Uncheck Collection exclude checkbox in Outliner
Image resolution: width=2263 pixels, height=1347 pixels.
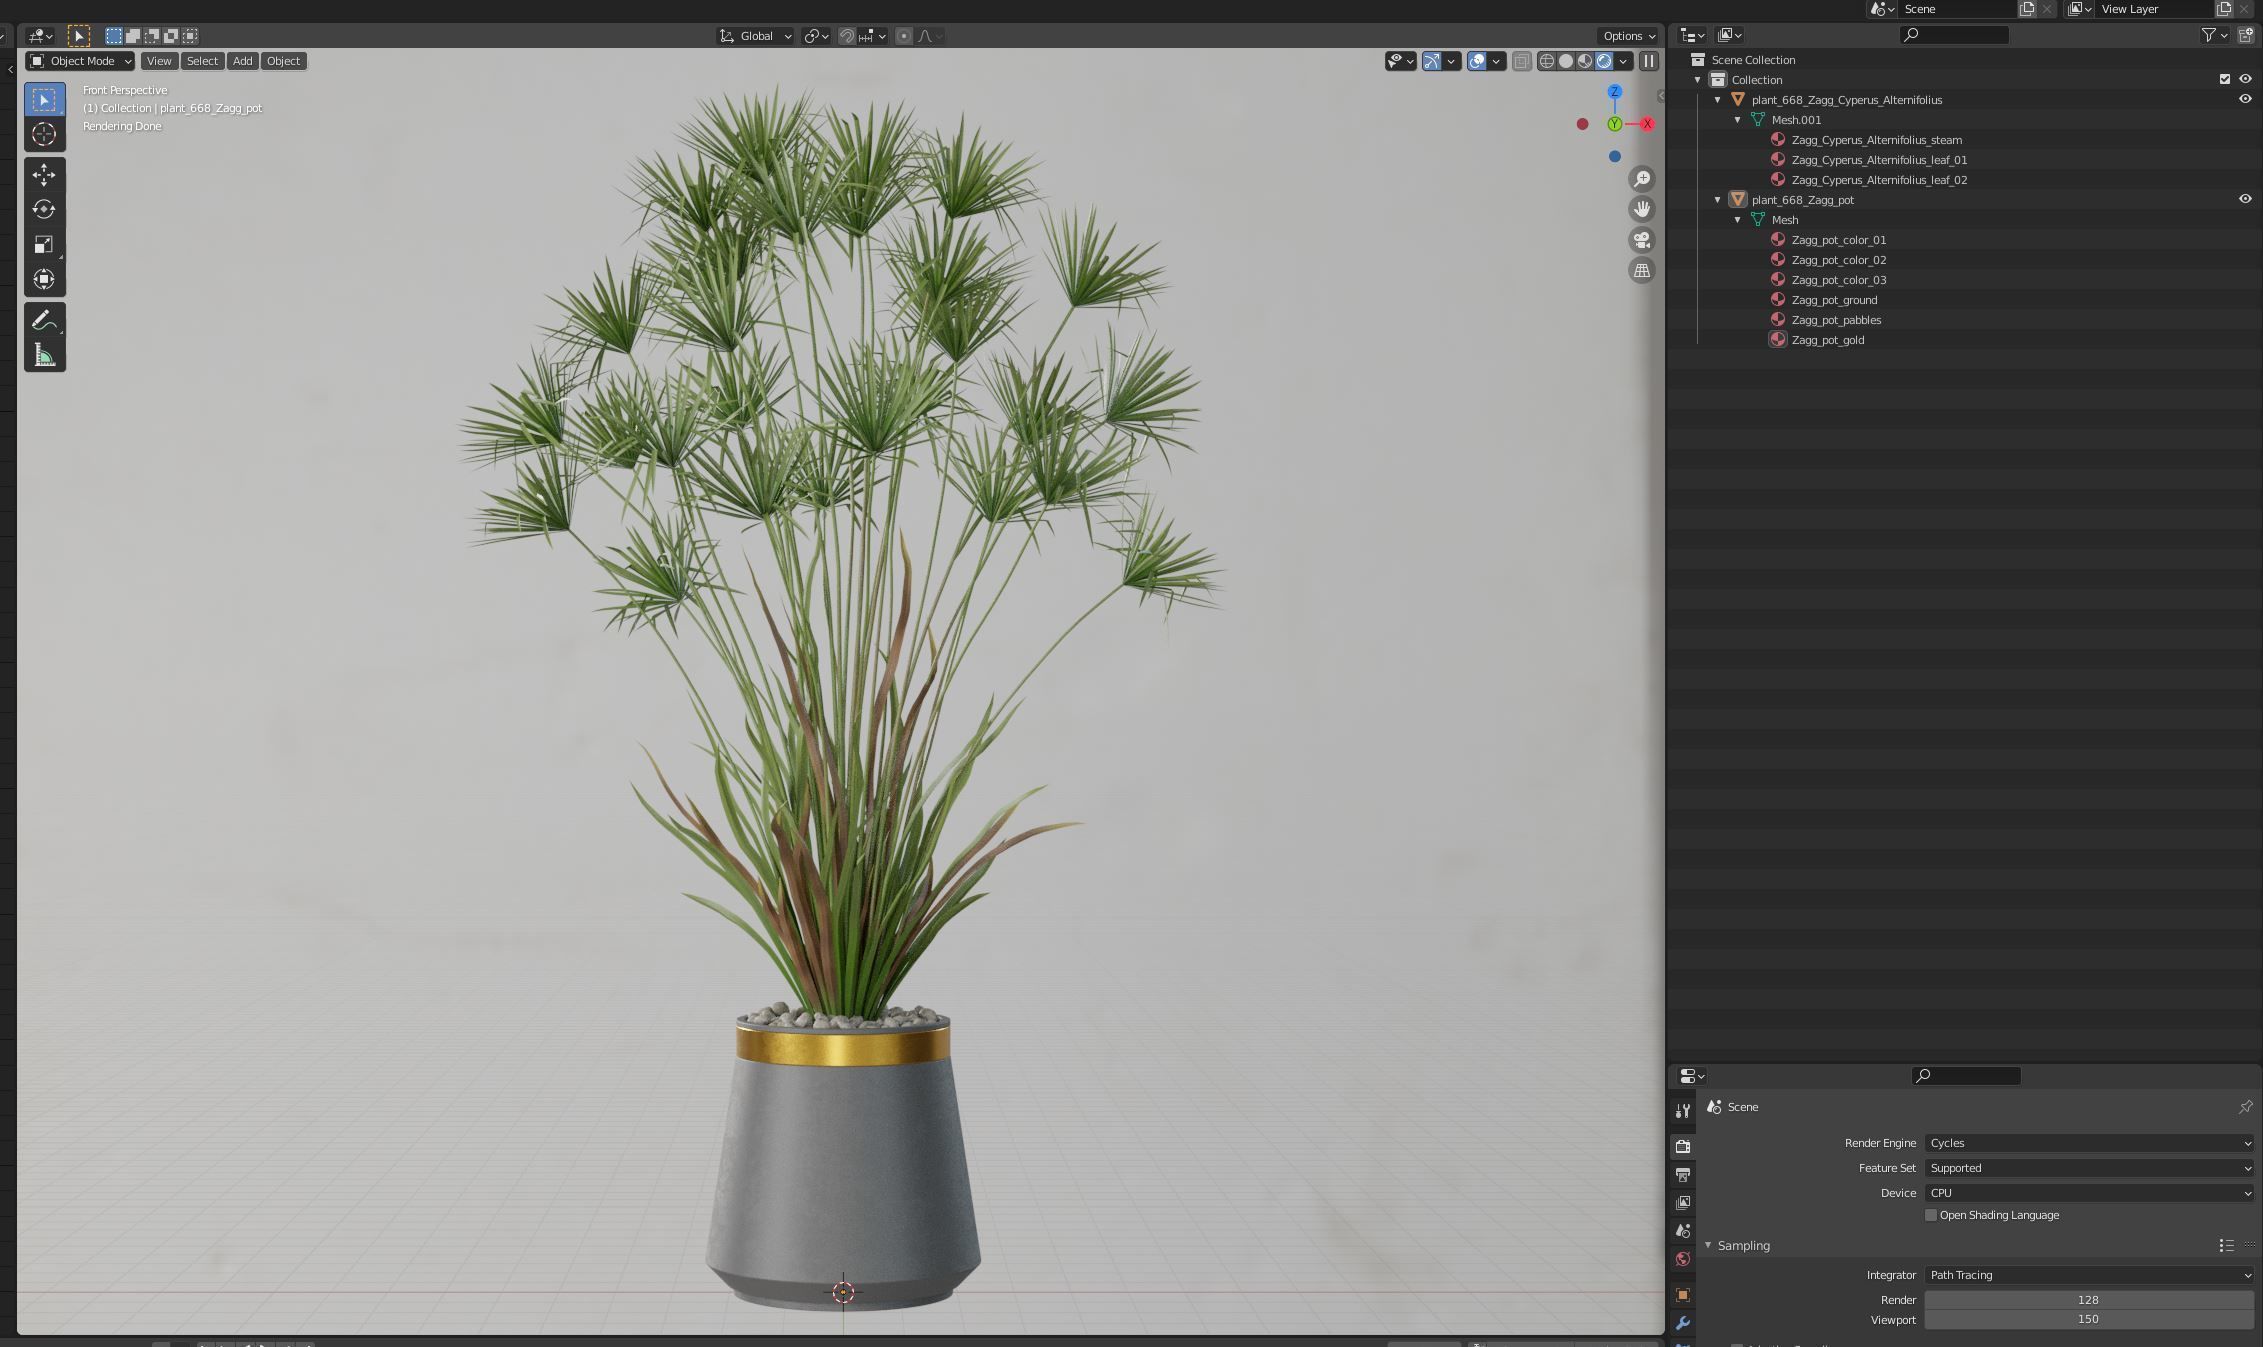[x=2225, y=79]
